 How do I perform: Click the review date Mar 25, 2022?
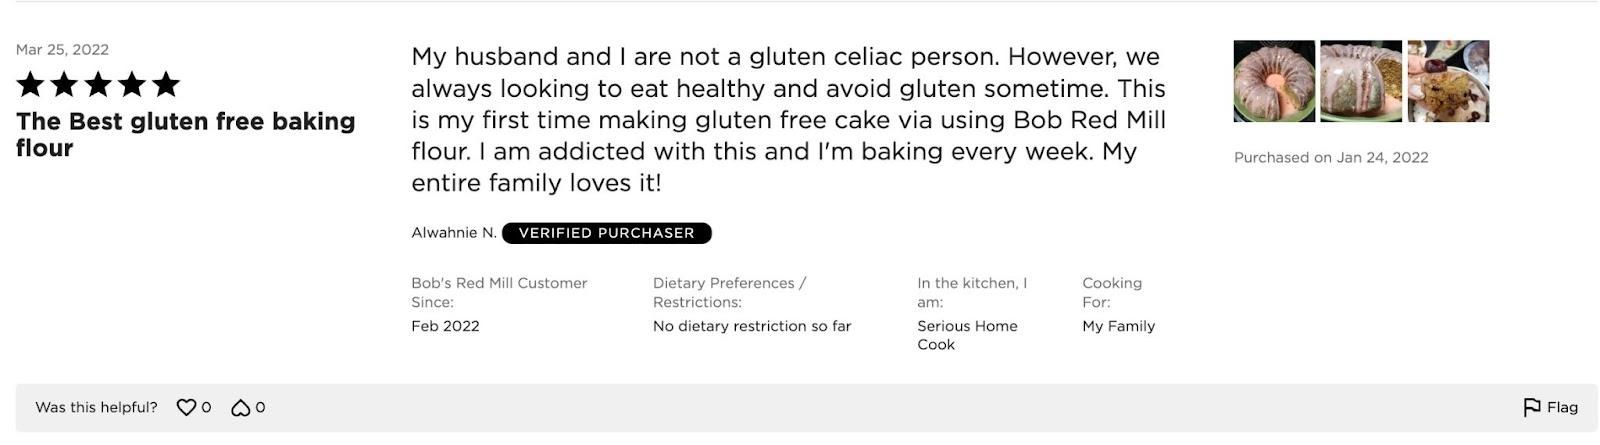[62, 49]
